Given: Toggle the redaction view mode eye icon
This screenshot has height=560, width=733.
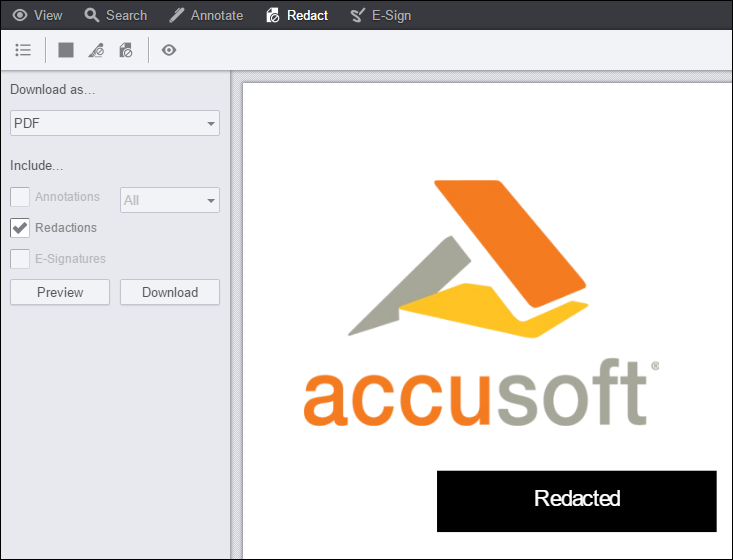Looking at the screenshot, I should [169, 50].
